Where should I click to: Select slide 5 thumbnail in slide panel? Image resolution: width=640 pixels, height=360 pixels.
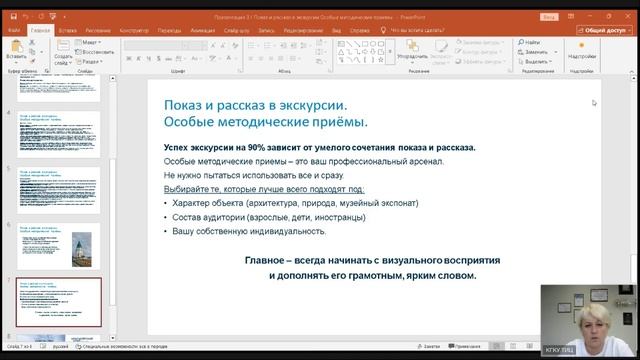pyautogui.click(x=58, y=190)
